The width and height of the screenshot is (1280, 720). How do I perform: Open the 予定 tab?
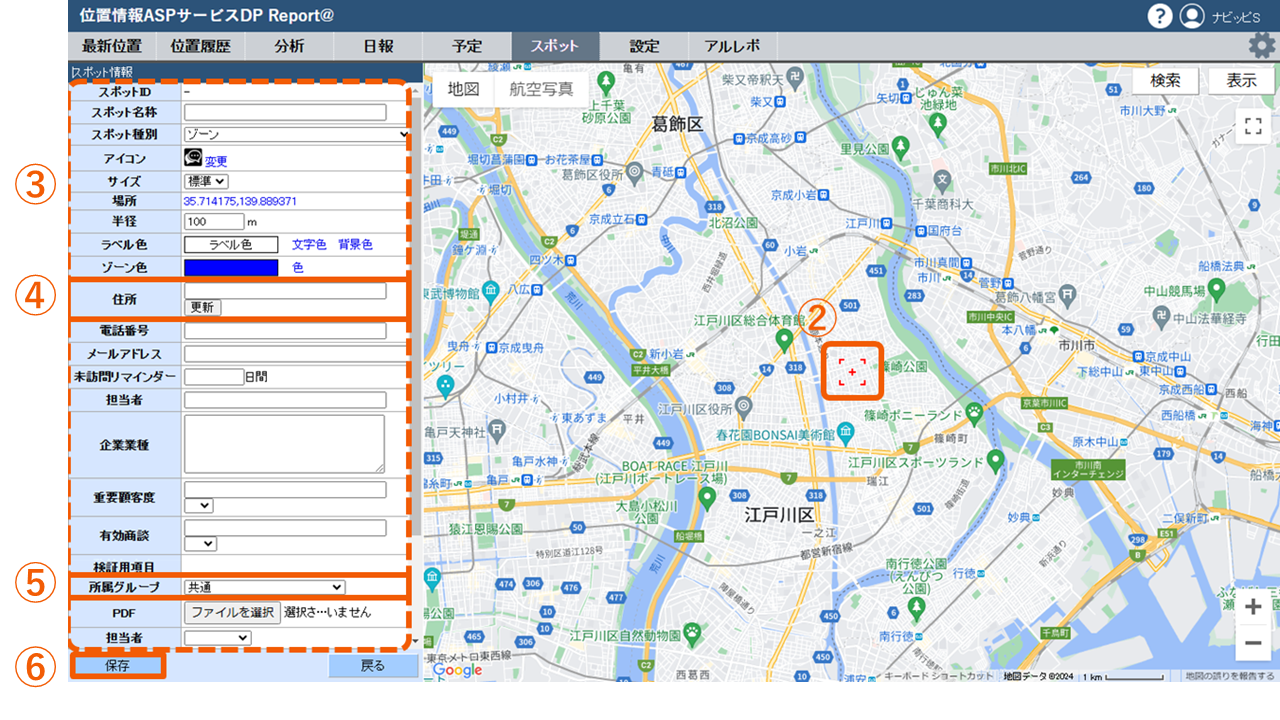(x=466, y=46)
